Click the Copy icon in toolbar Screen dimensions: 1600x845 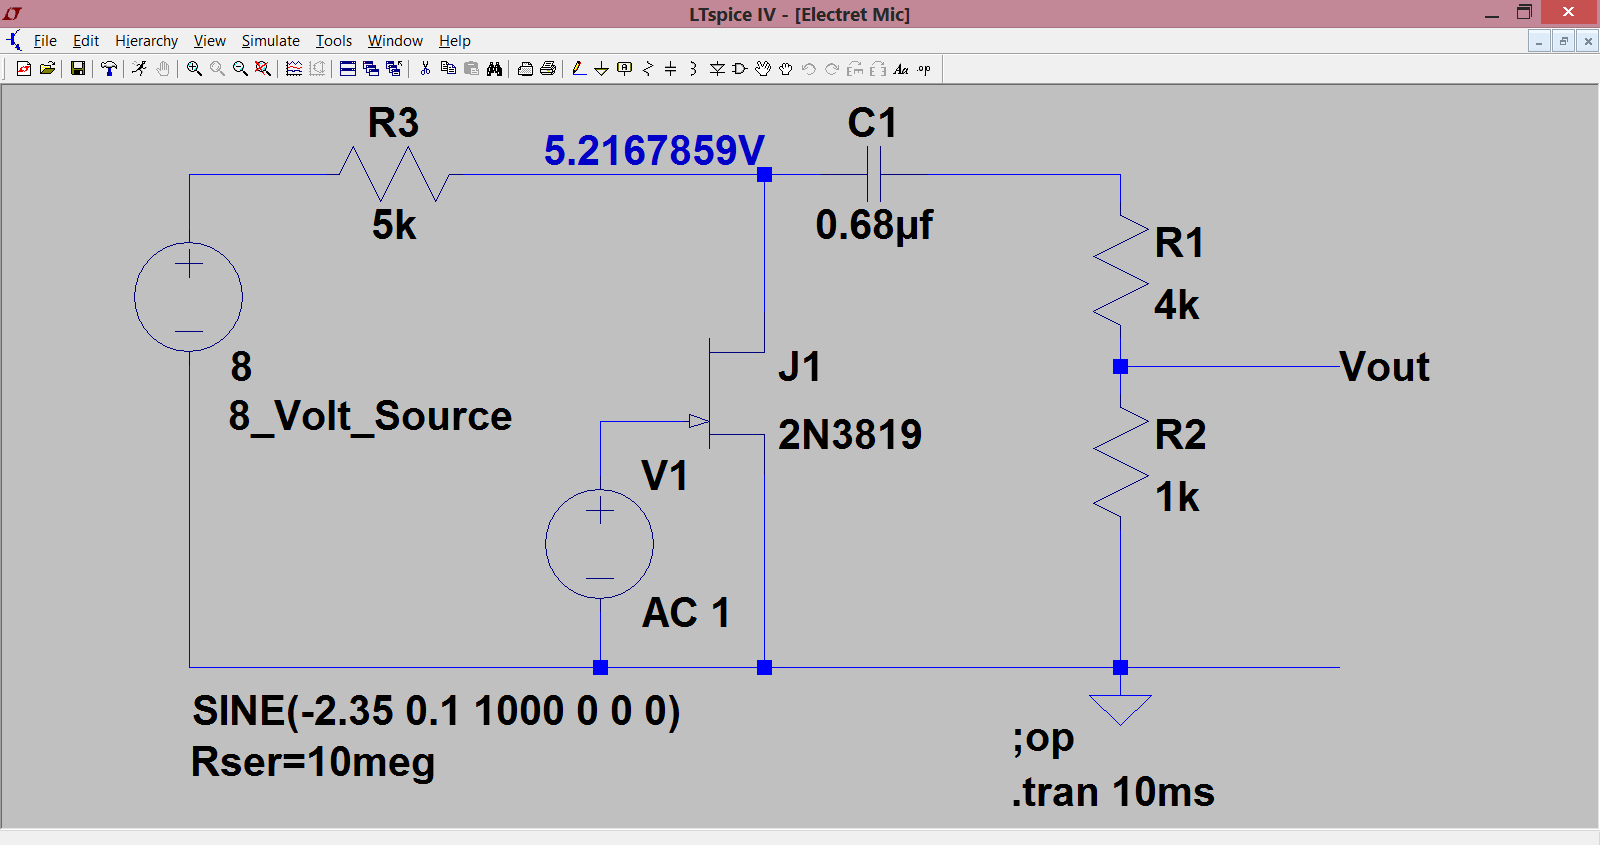[448, 69]
